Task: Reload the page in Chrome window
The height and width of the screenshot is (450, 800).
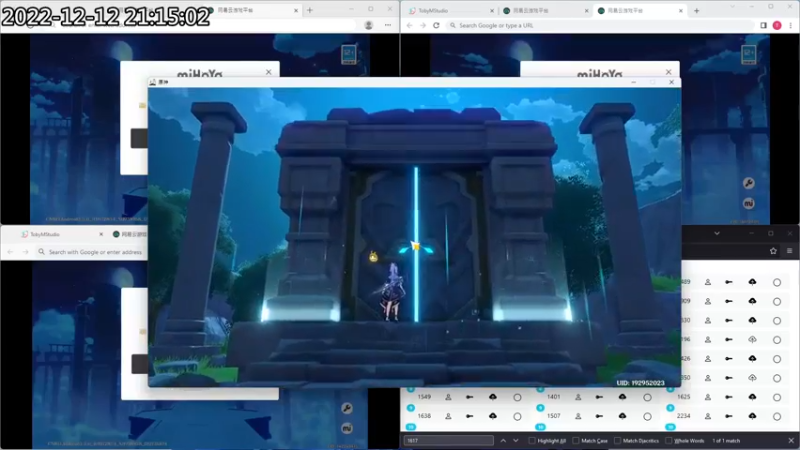Action: (x=436, y=25)
